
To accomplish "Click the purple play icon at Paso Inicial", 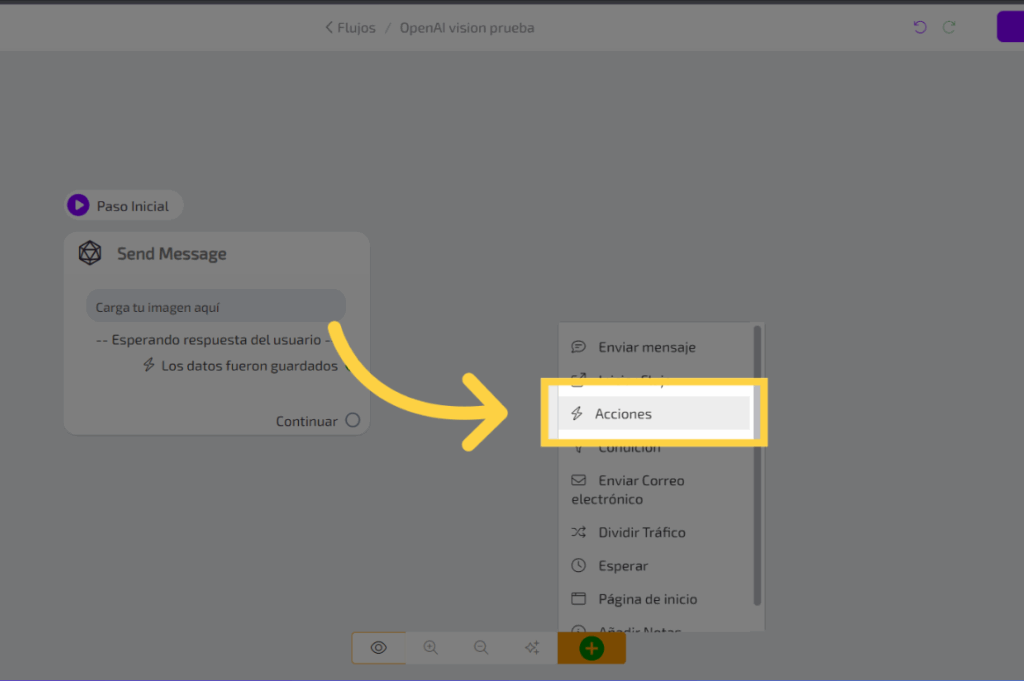I will [78, 206].
